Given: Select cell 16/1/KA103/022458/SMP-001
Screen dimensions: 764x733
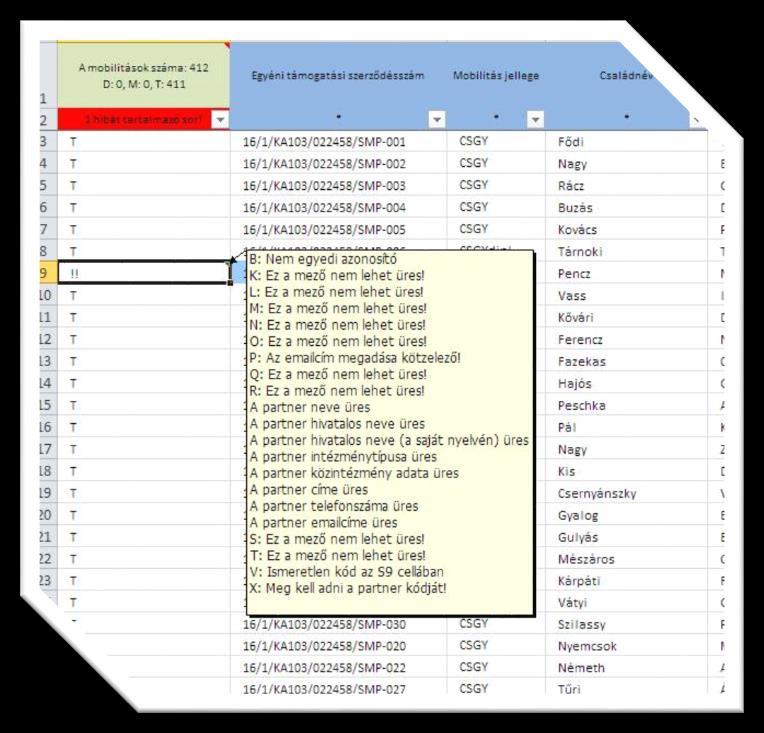Looking at the screenshot, I should (339, 142).
